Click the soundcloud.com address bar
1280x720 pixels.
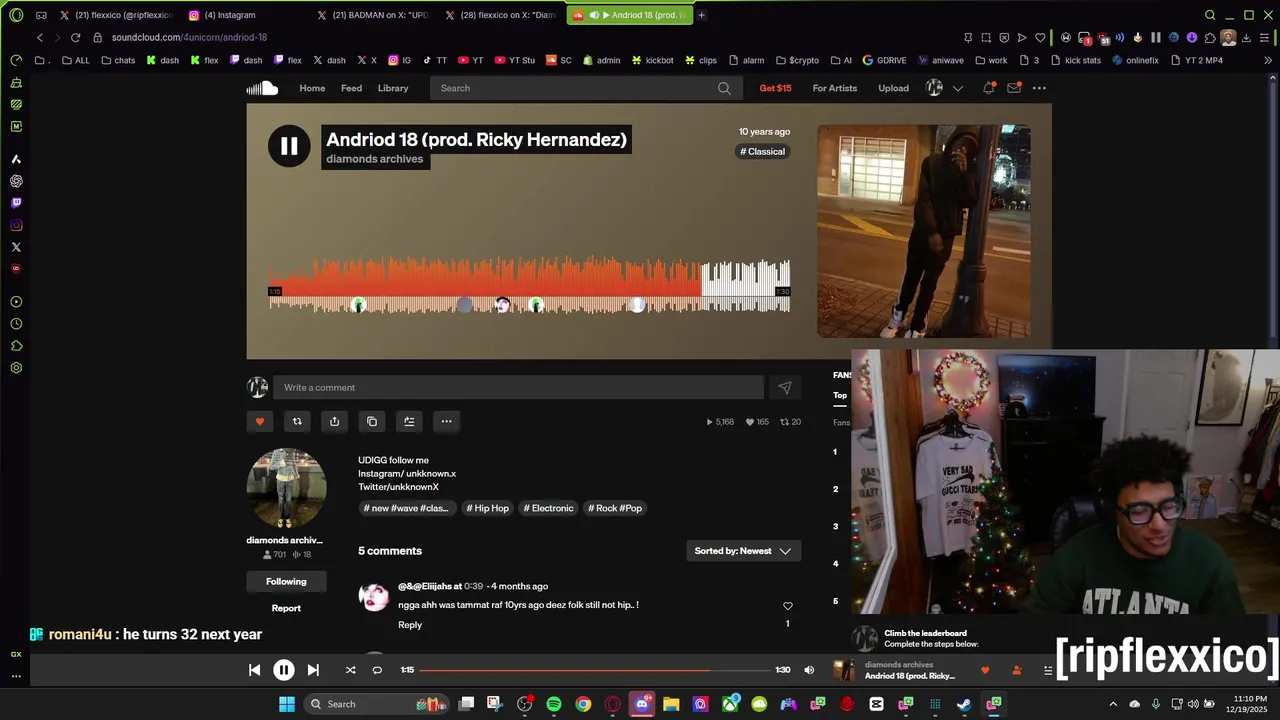188,37
